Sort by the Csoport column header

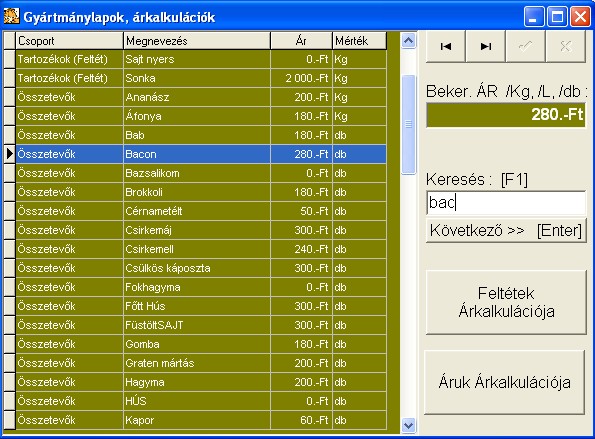tap(69, 41)
